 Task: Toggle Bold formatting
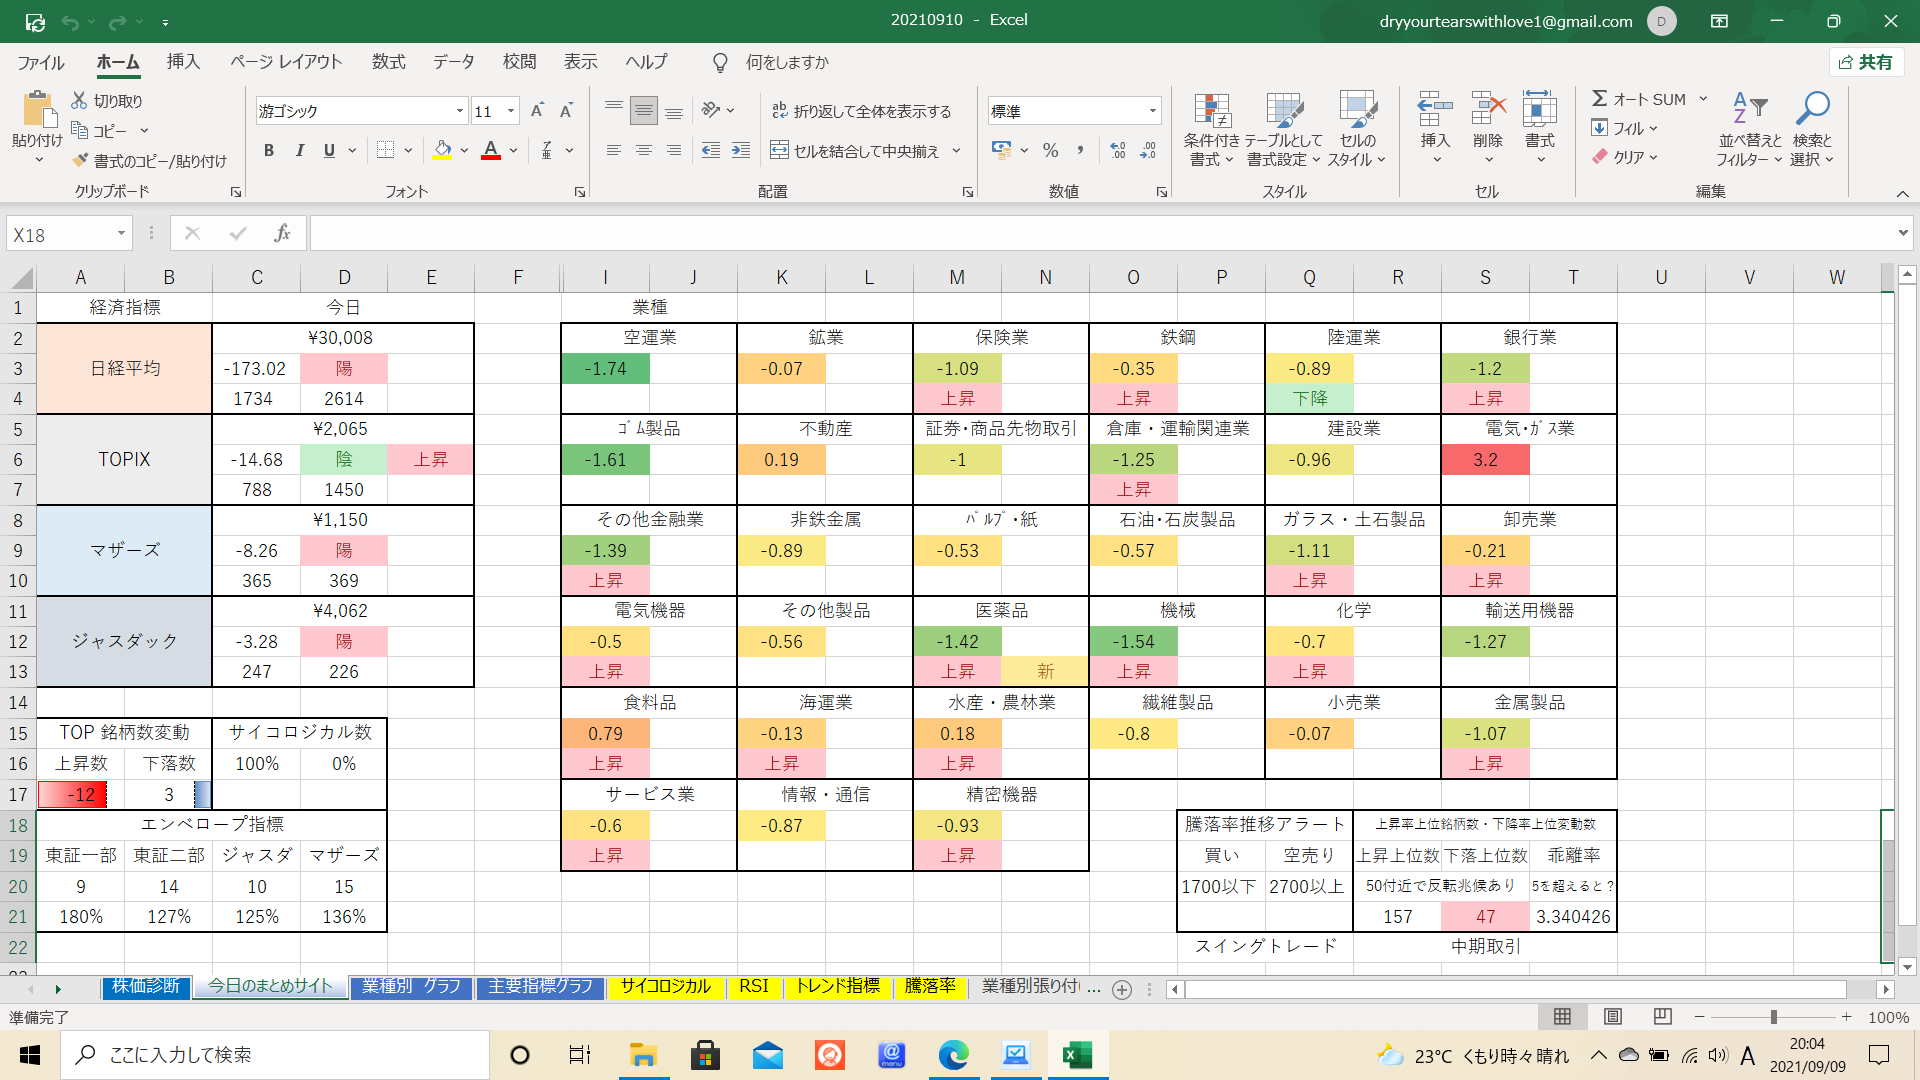coord(268,151)
